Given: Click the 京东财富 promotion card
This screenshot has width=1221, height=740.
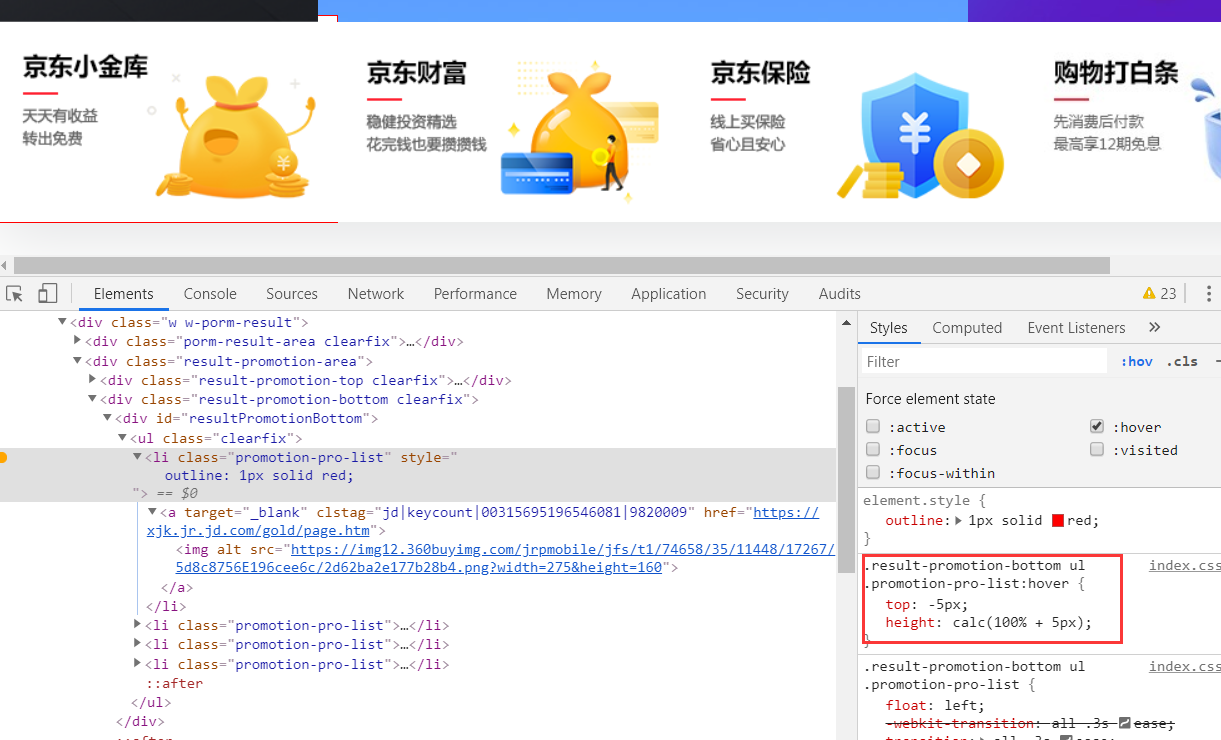Looking at the screenshot, I should click(x=512, y=122).
